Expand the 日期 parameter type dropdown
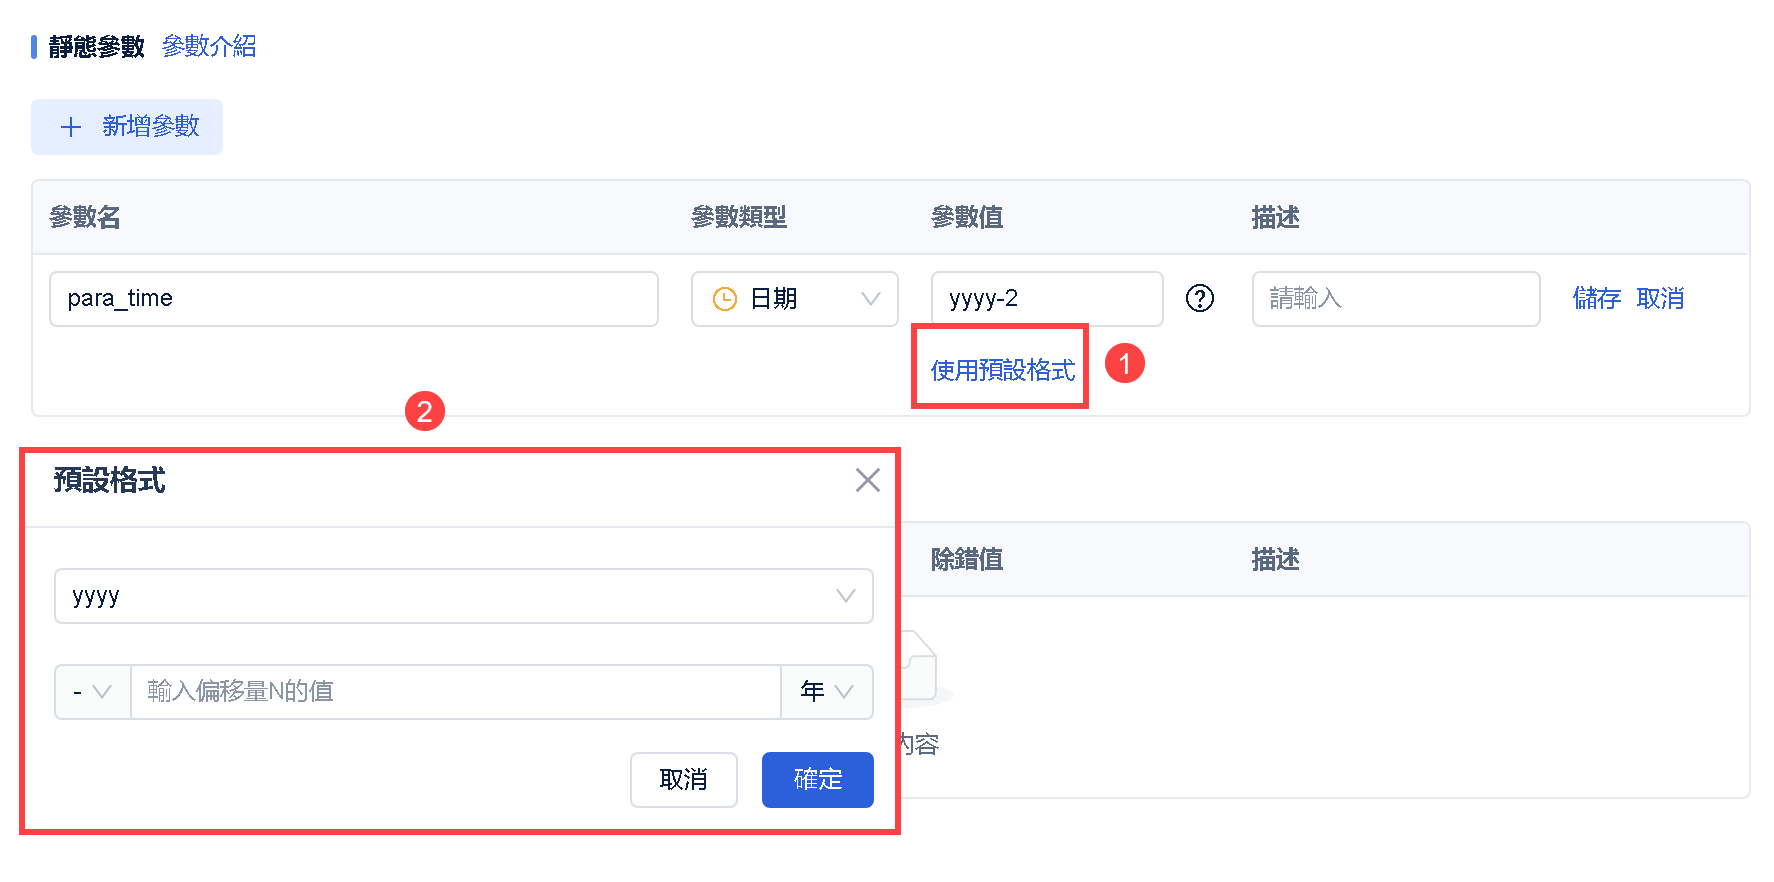Image resolution: width=1774 pixels, height=882 pixels. (870, 299)
